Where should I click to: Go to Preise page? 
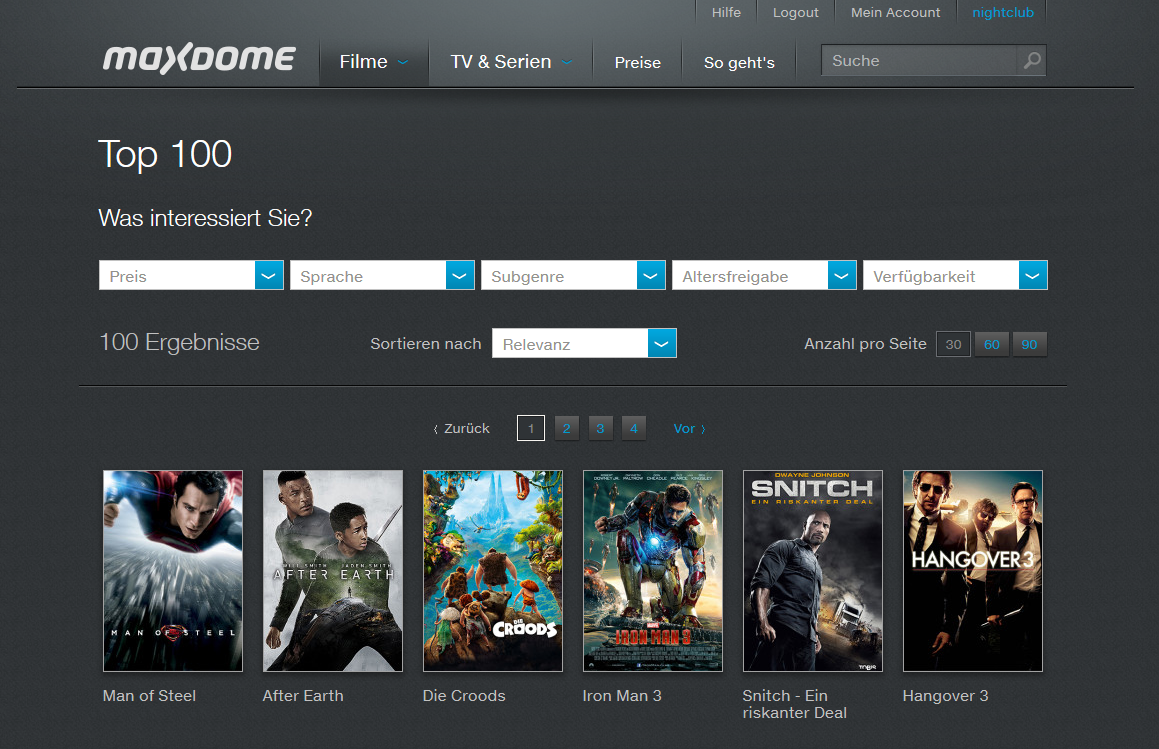[x=637, y=63]
